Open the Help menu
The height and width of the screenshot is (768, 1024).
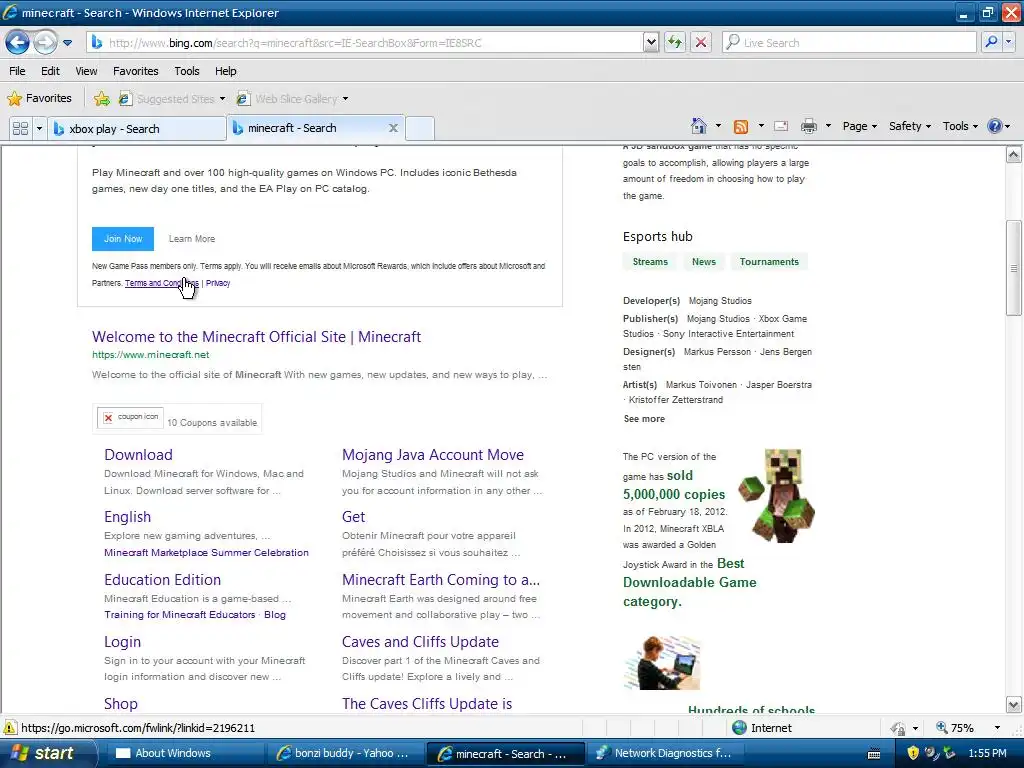click(226, 71)
